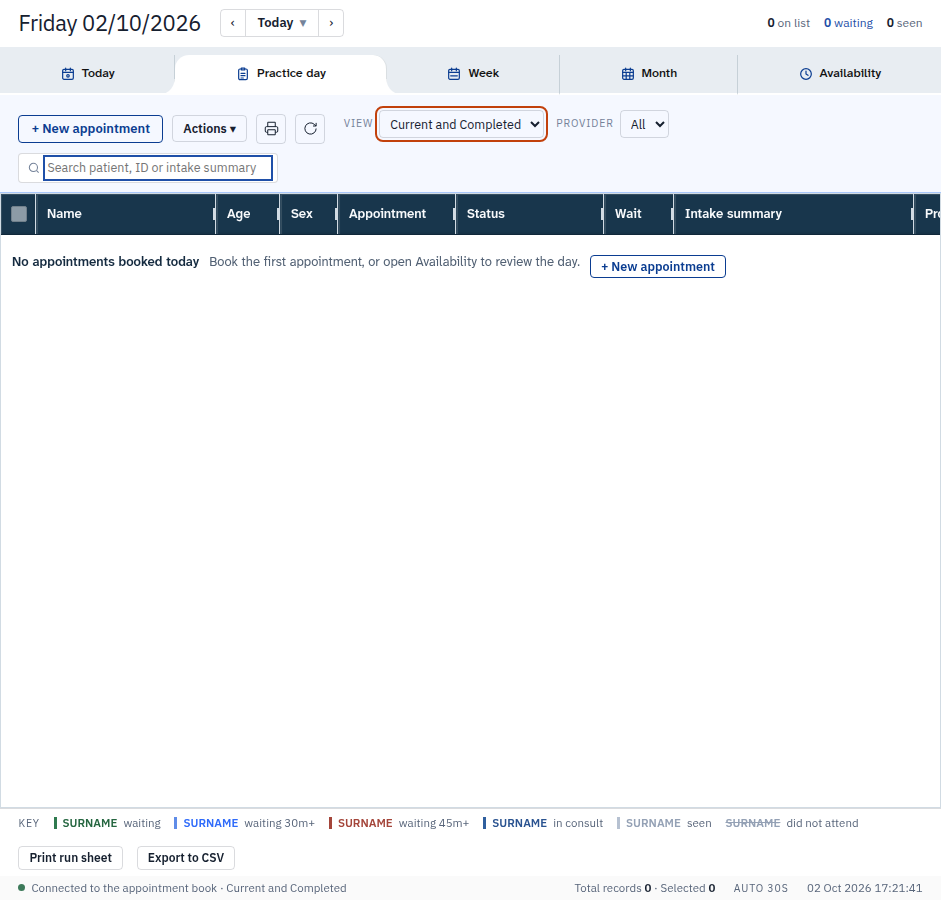The width and height of the screenshot is (941, 900).
Task: Click the print icon button
Action: [271, 128]
